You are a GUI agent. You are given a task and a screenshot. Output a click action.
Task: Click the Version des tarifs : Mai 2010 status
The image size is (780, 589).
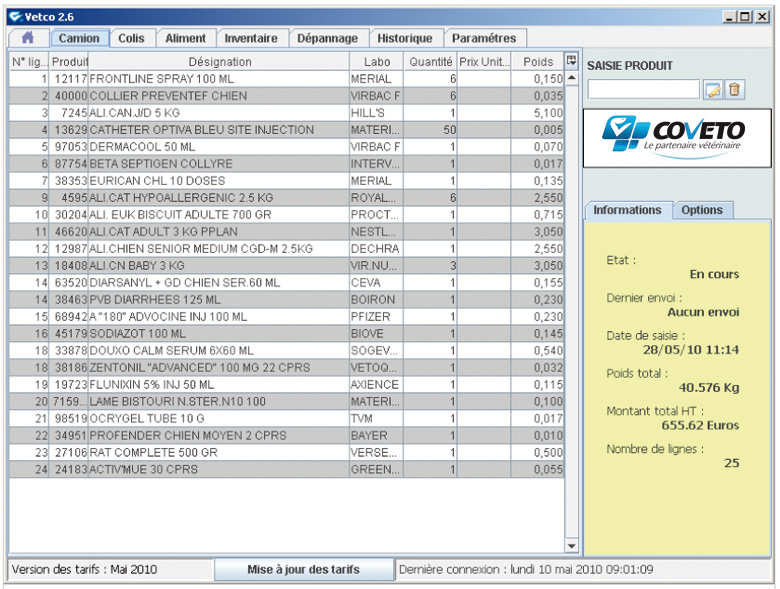[84, 570]
